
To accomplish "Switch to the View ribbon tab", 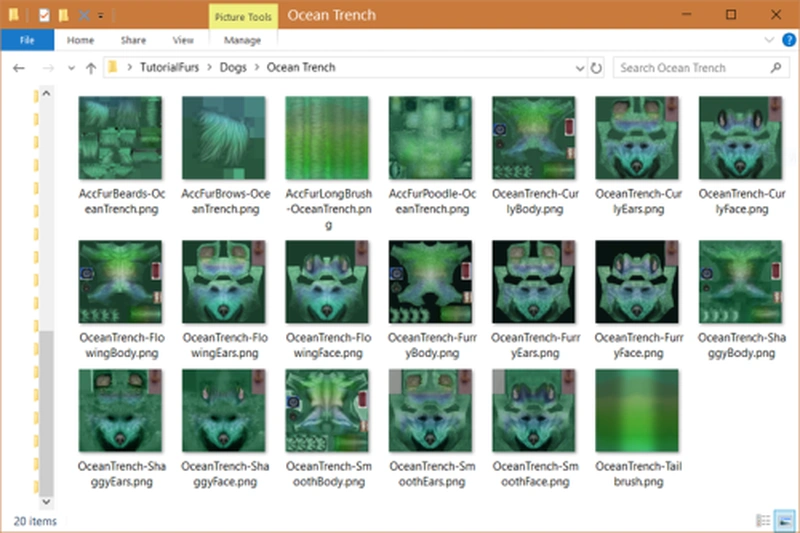I will click(183, 40).
